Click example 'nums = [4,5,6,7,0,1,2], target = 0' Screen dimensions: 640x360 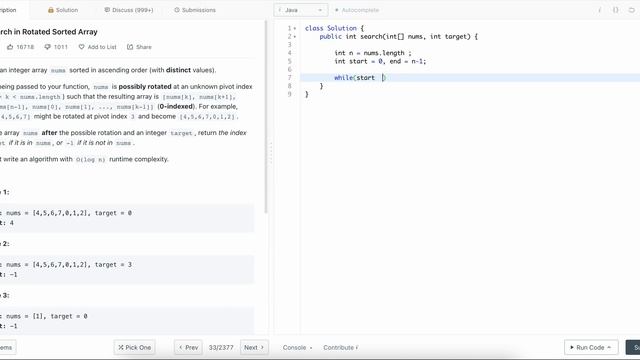click(69, 213)
